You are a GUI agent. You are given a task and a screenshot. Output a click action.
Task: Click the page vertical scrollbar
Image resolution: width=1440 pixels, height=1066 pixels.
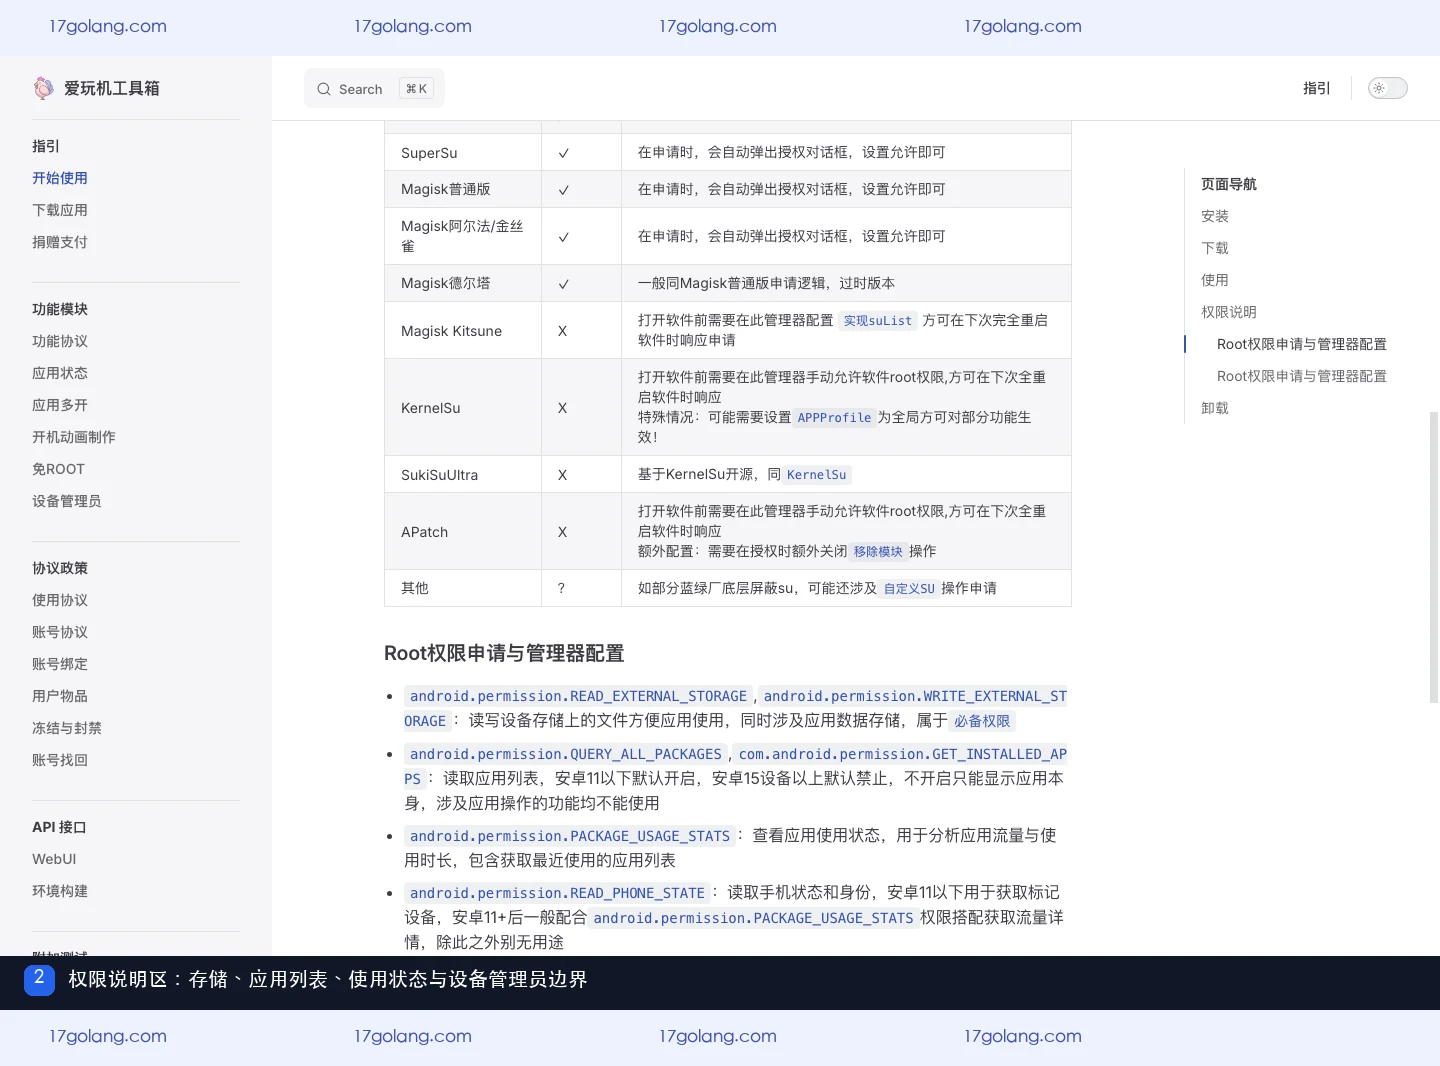pyautogui.click(x=1434, y=556)
